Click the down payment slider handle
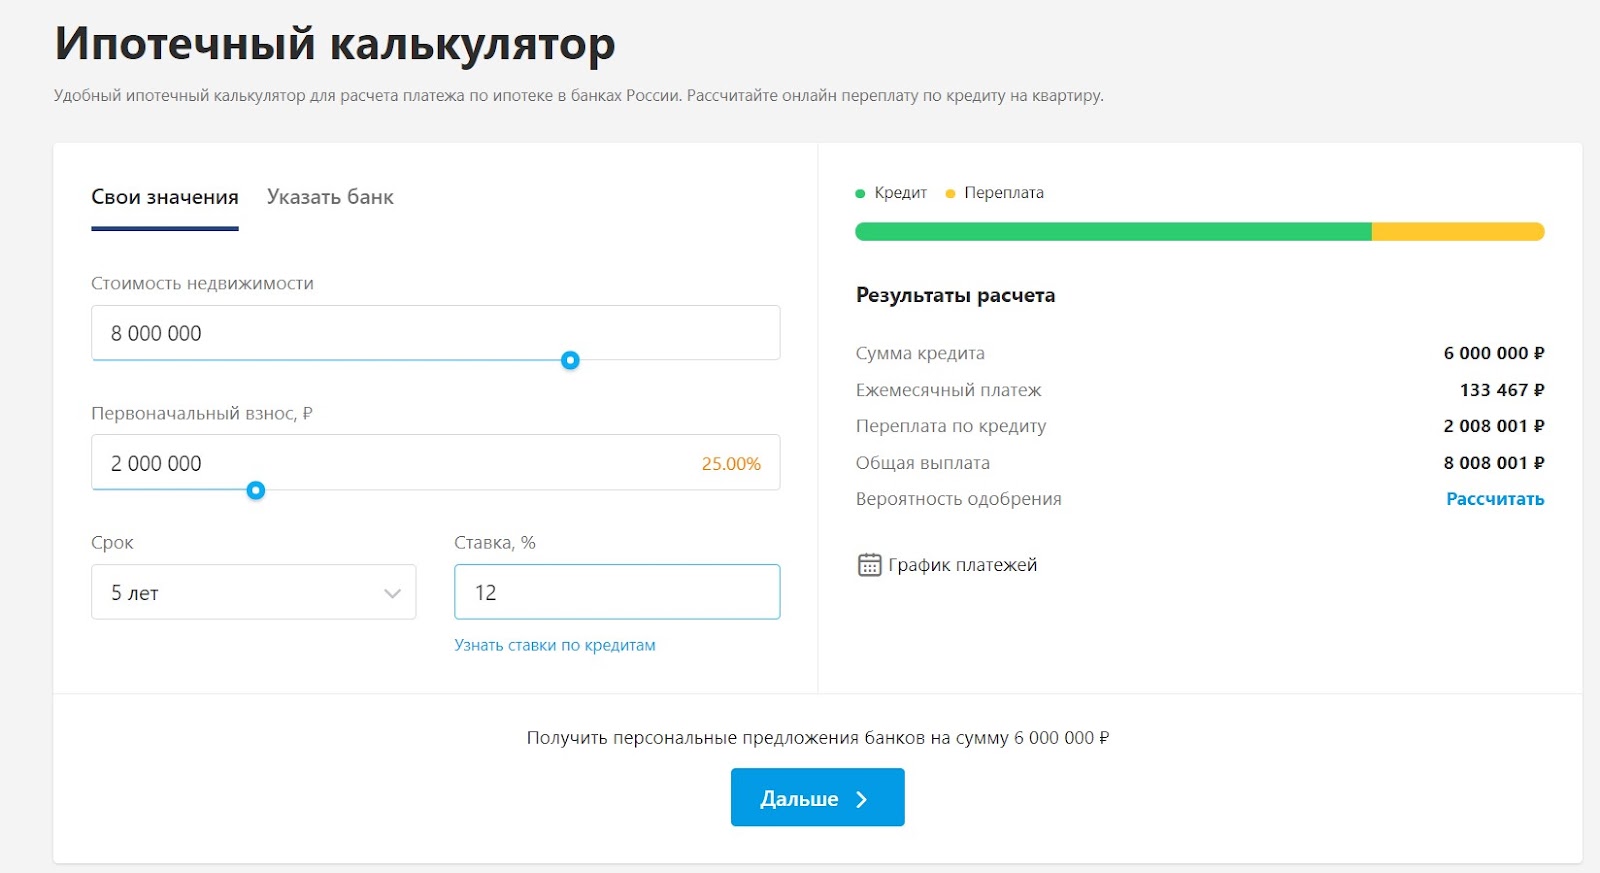 256,490
